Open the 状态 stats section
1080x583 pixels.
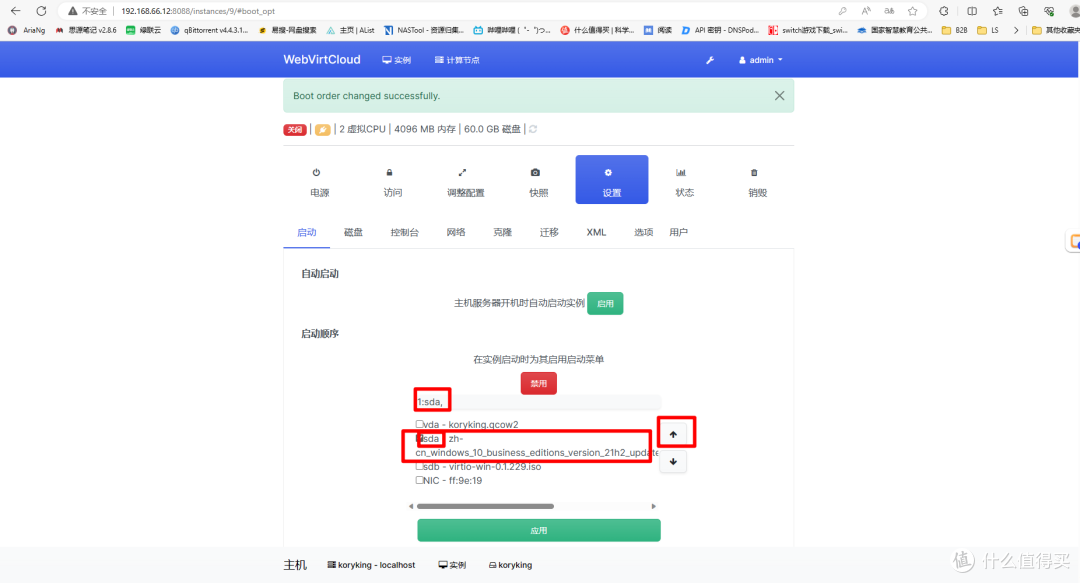(685, 181)
